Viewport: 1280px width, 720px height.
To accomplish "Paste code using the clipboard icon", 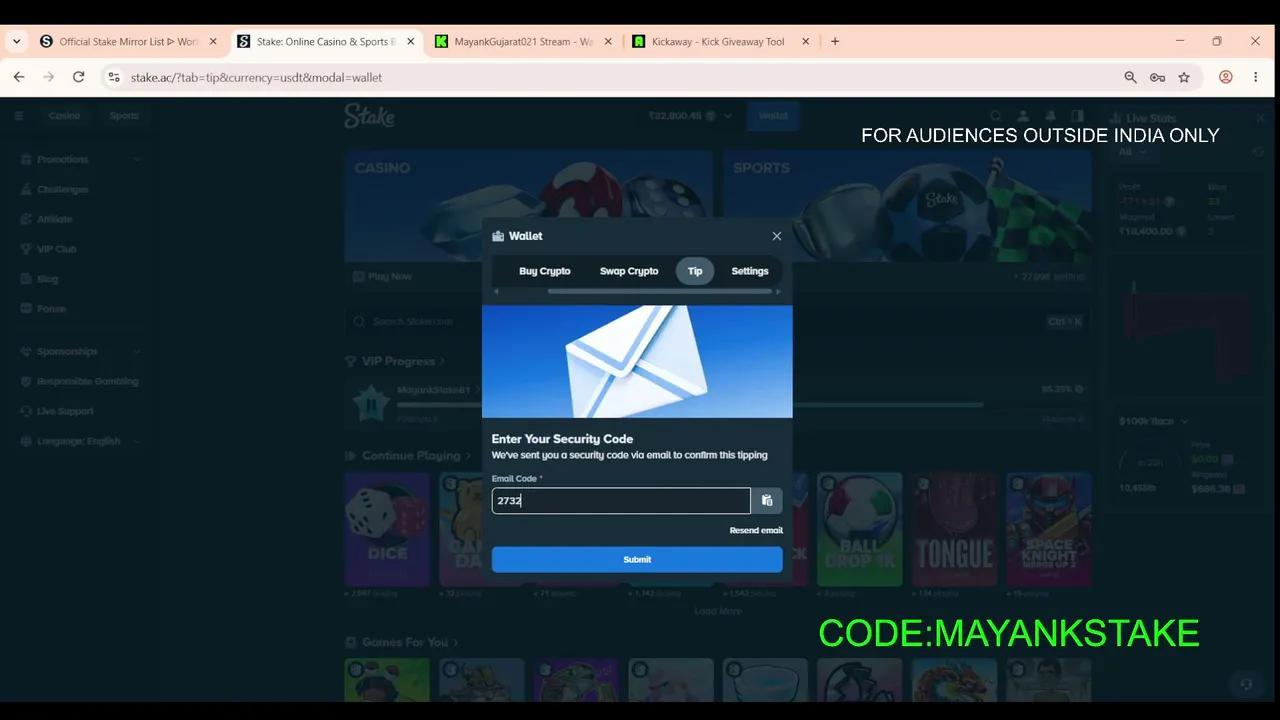I will tap(767, 501).
